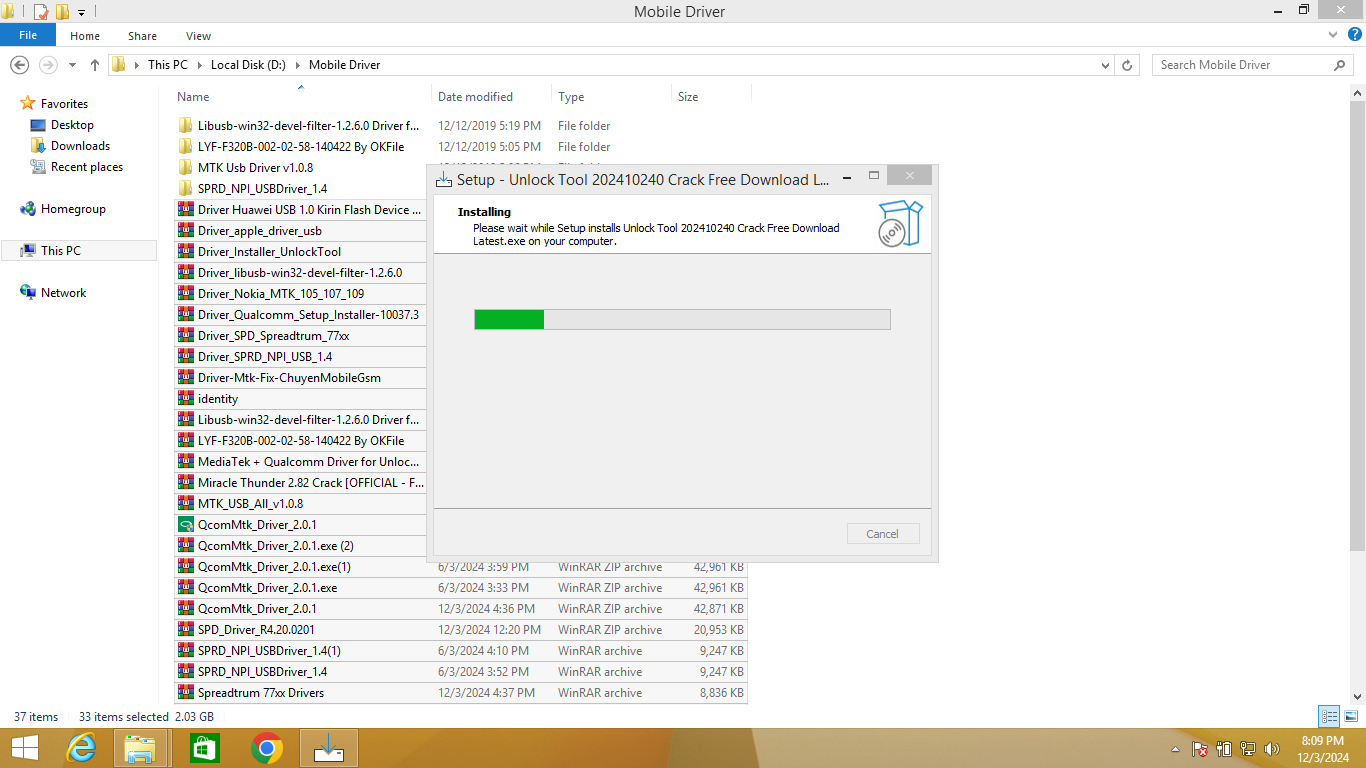Open the Customize Quick Access Toolbar dropdown
The width and height of the screenshot is (1366, 768).
pos(82,12)
